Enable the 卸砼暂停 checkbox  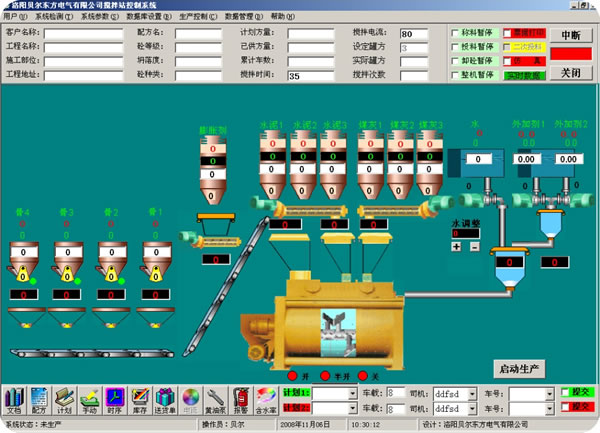tap(455, 61)
